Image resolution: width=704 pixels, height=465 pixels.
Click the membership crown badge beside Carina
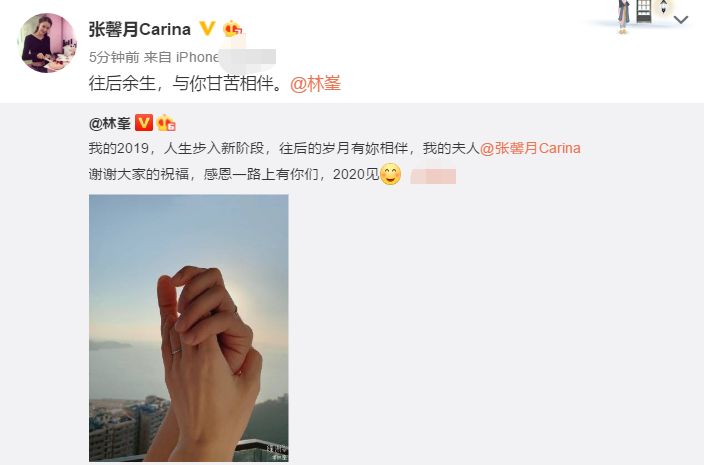point(232,29)
